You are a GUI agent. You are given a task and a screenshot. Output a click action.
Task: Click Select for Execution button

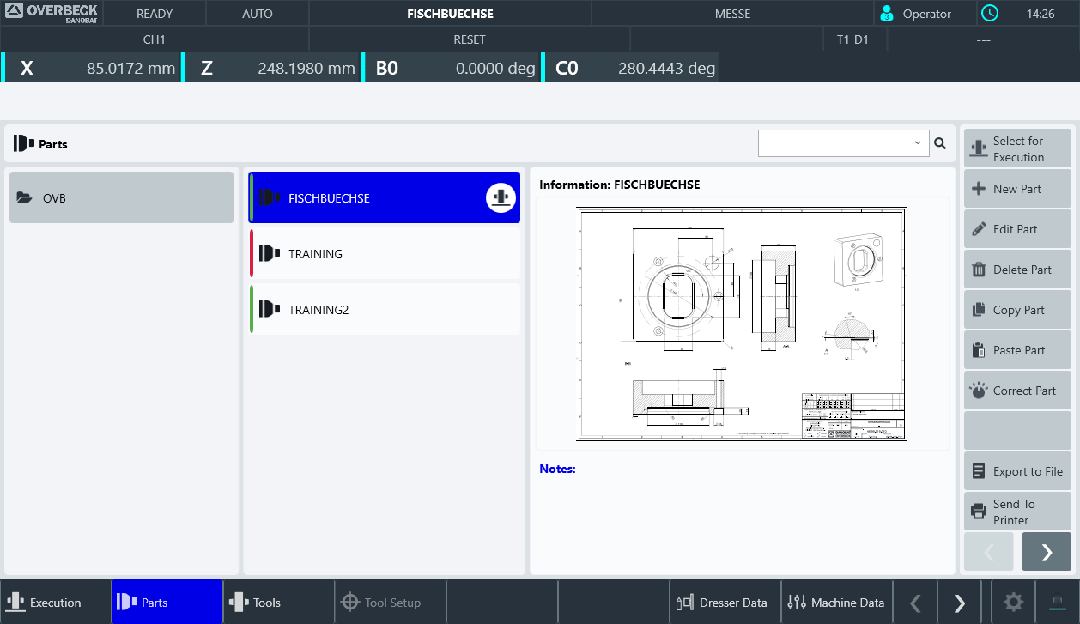click(1017, 148)
